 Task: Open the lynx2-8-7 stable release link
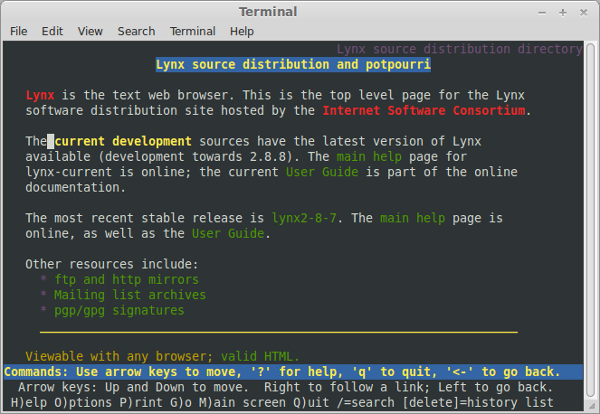(304, 218)
